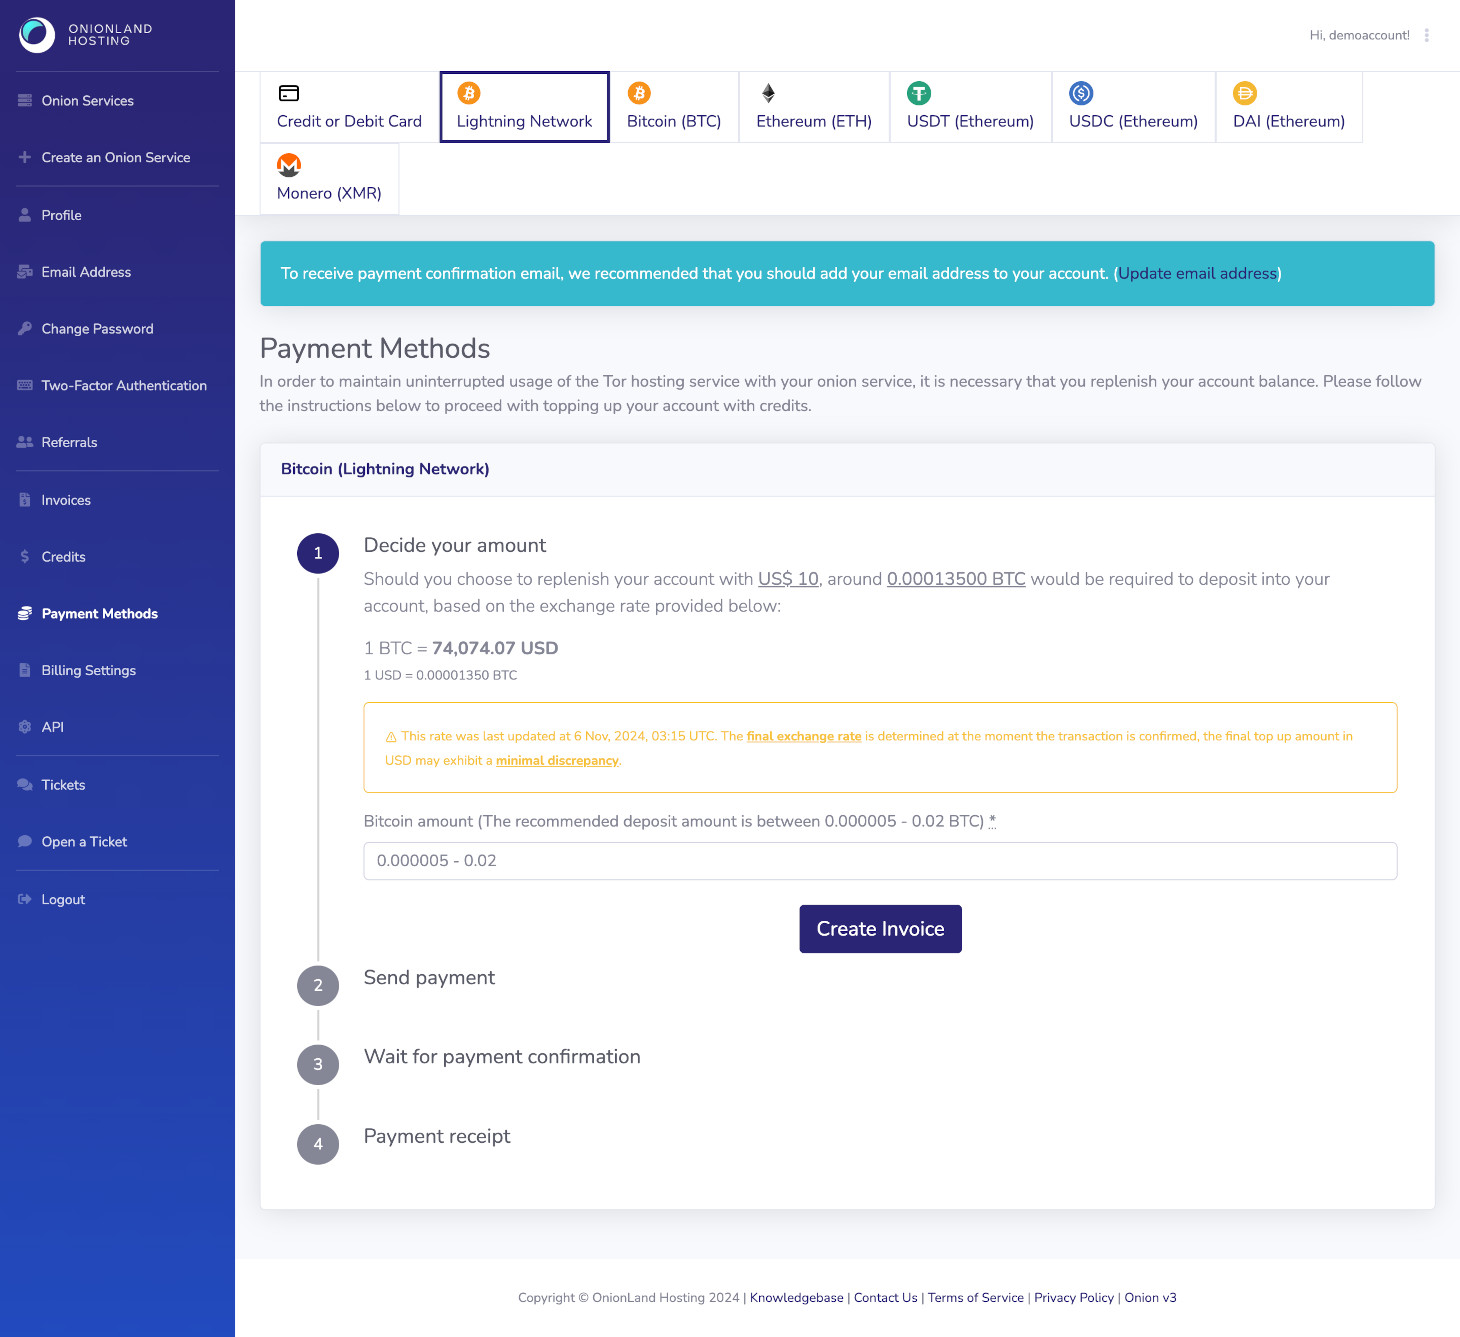The height and width of the screenshot is (1337, 1460).
Task: Click the key icon beside Change Password
Action: [25, 329]
